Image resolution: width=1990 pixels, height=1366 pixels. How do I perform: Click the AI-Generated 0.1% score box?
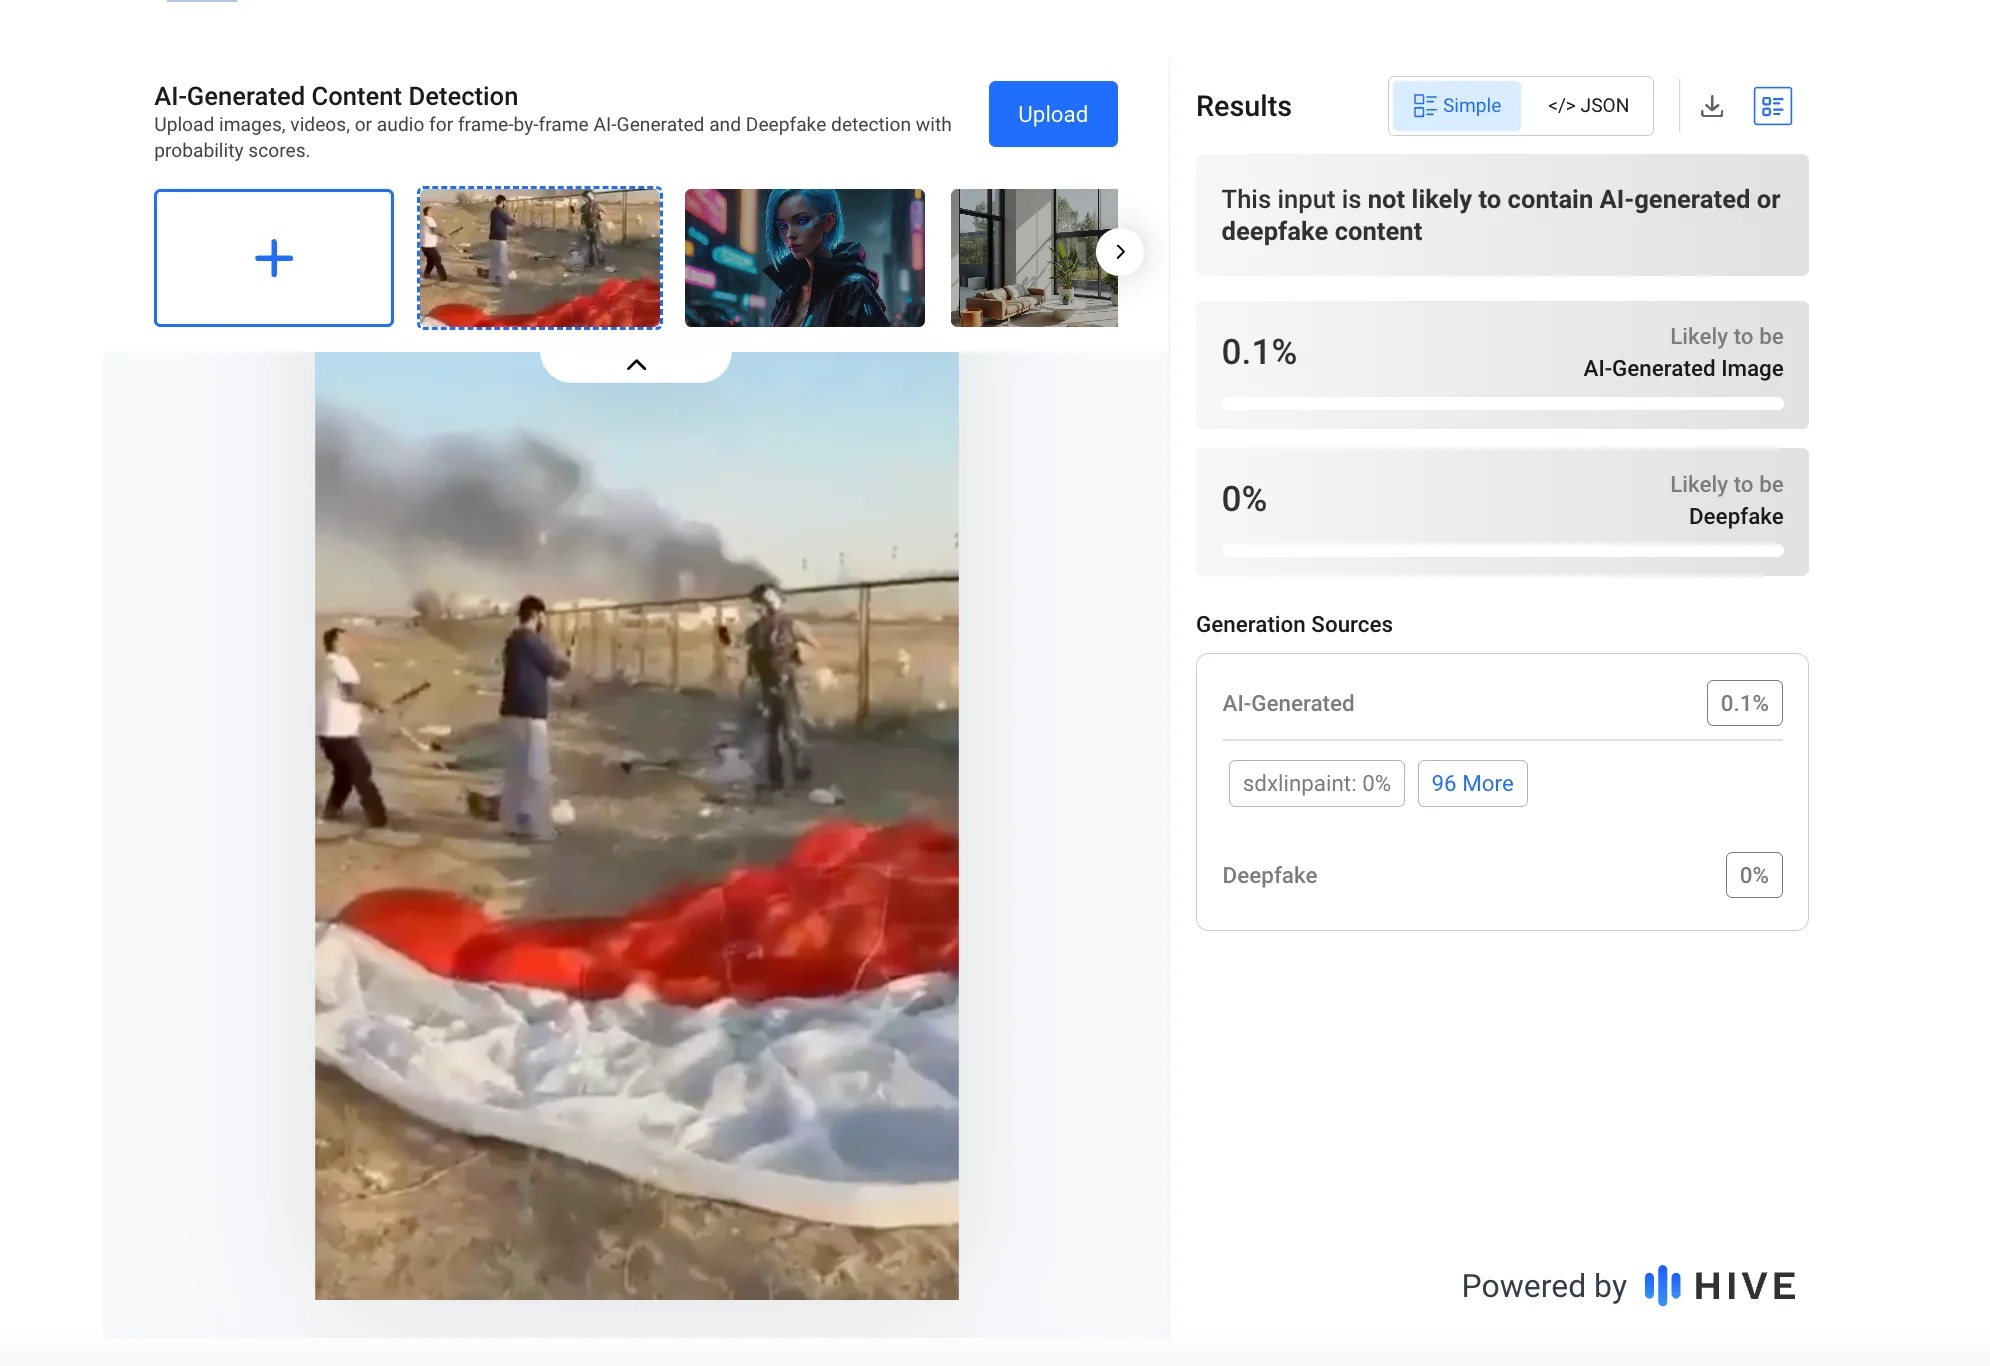(x=1743, y=703)
